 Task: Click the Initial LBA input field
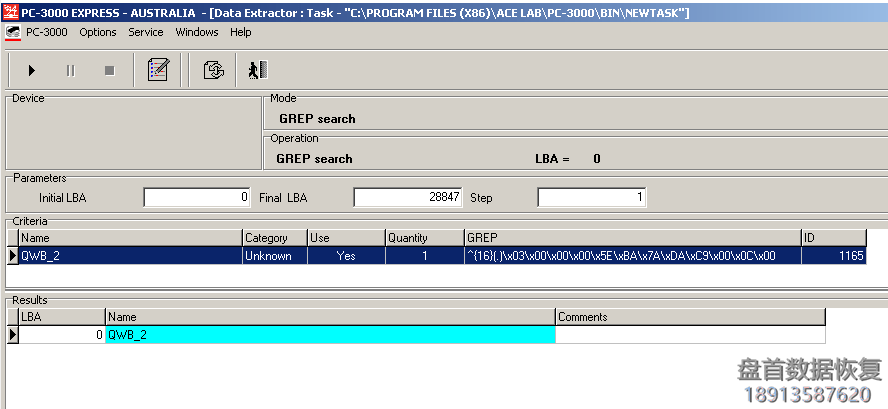click(196, 198)
